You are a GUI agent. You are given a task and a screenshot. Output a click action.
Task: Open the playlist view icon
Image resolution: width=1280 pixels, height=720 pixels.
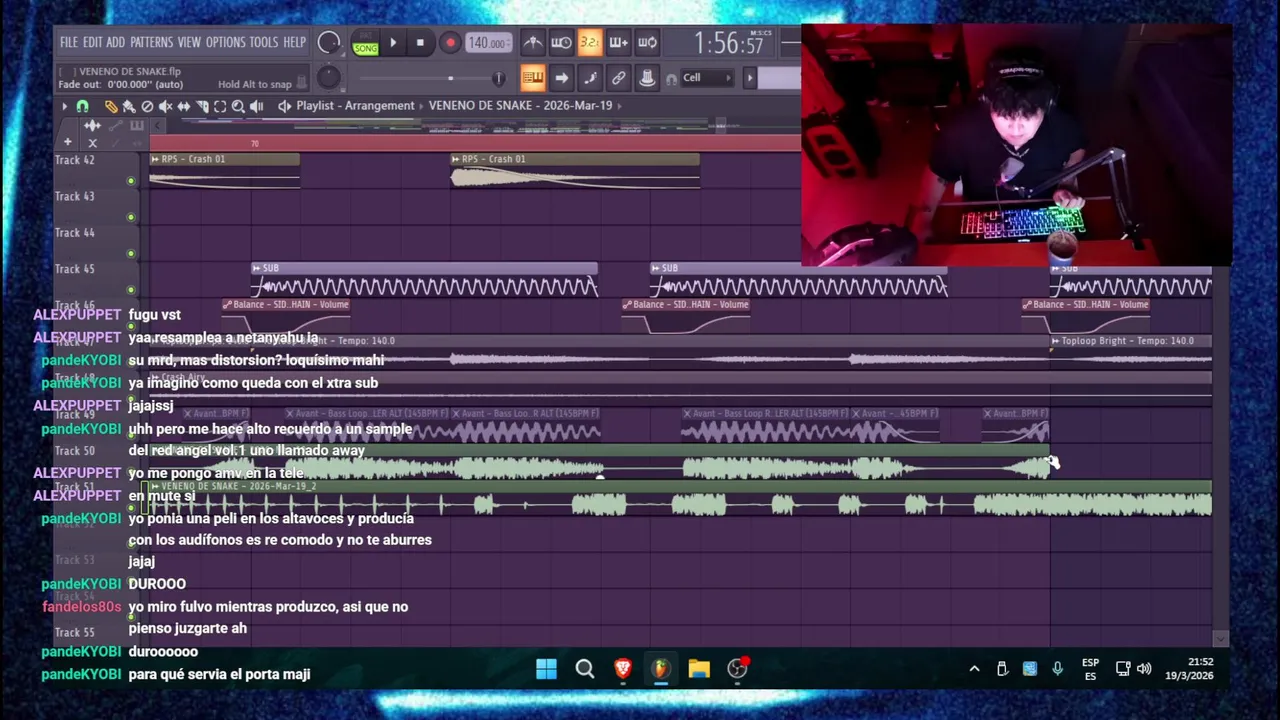[533, 78]
